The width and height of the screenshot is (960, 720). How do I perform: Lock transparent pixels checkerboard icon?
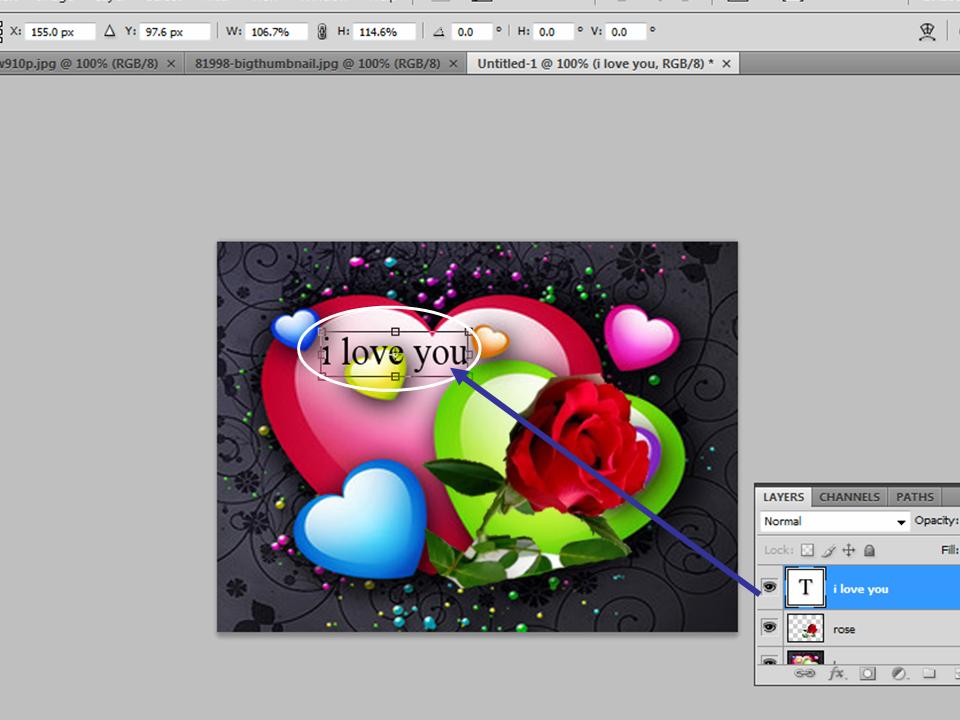(808, 550)
